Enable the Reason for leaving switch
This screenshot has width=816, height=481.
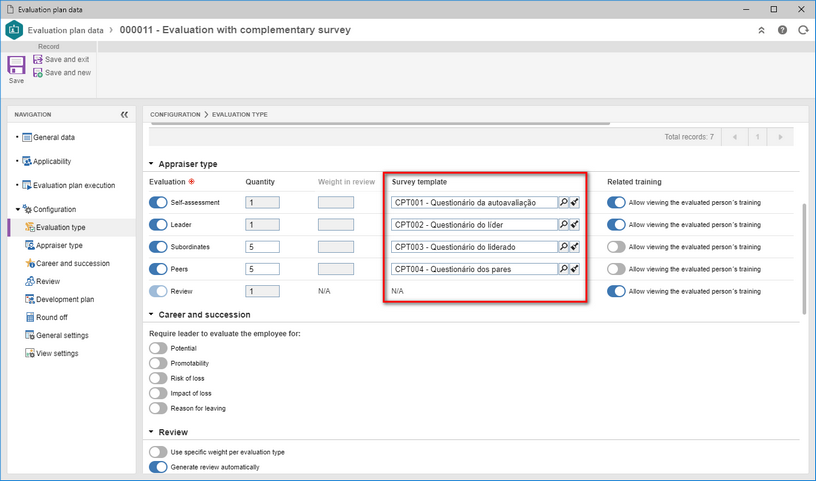pyautogui.click(x=158, y=409)
